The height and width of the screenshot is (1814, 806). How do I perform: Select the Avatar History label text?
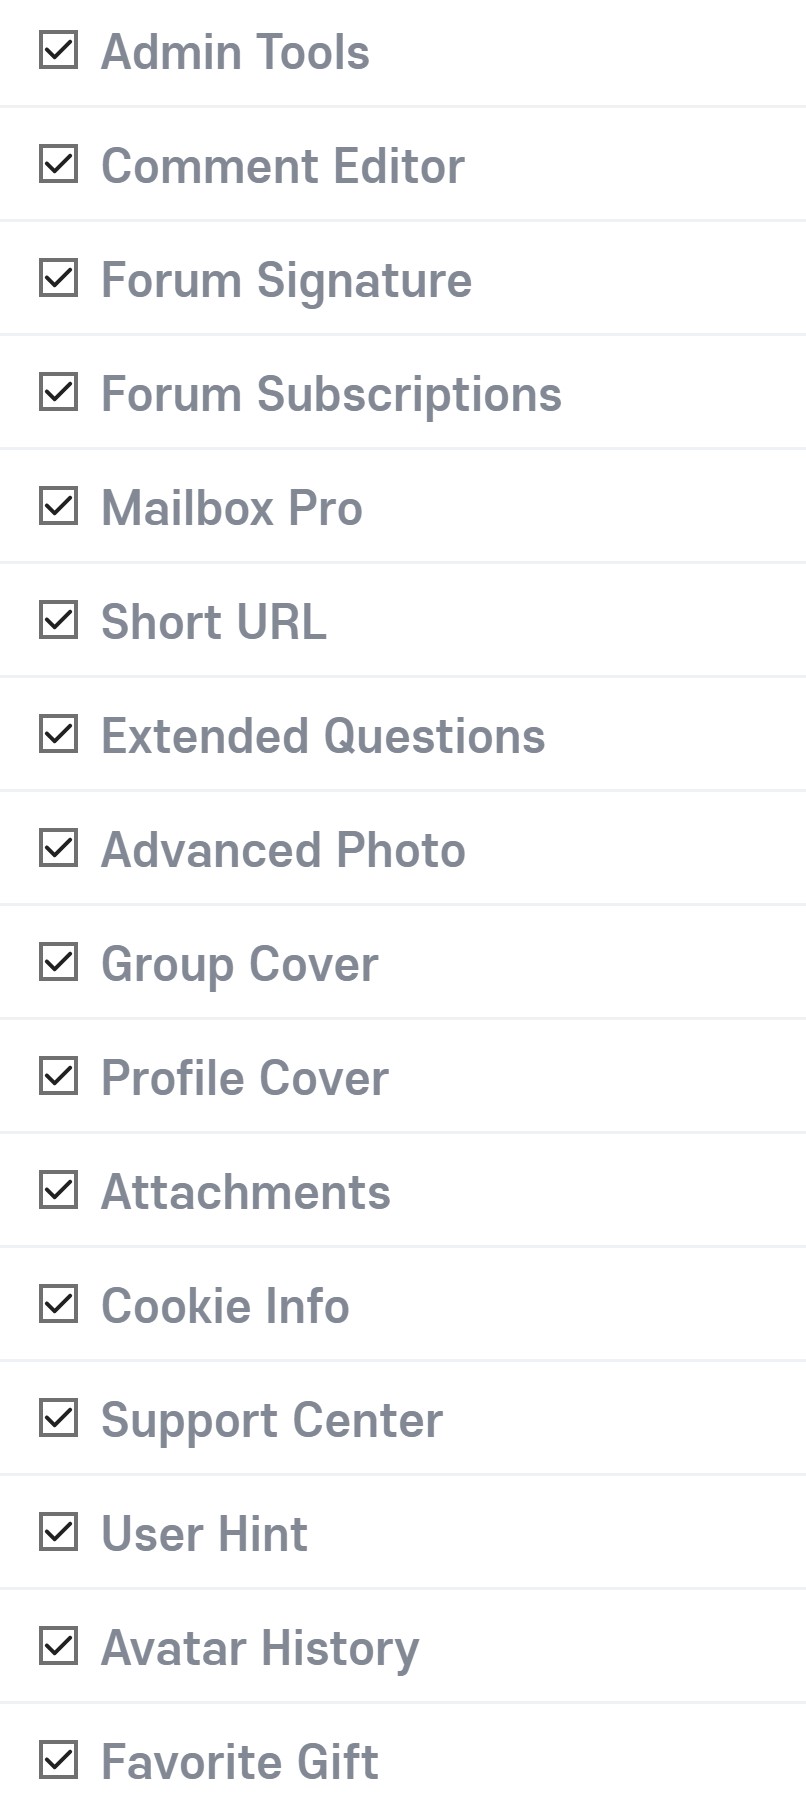[260, 1648]
